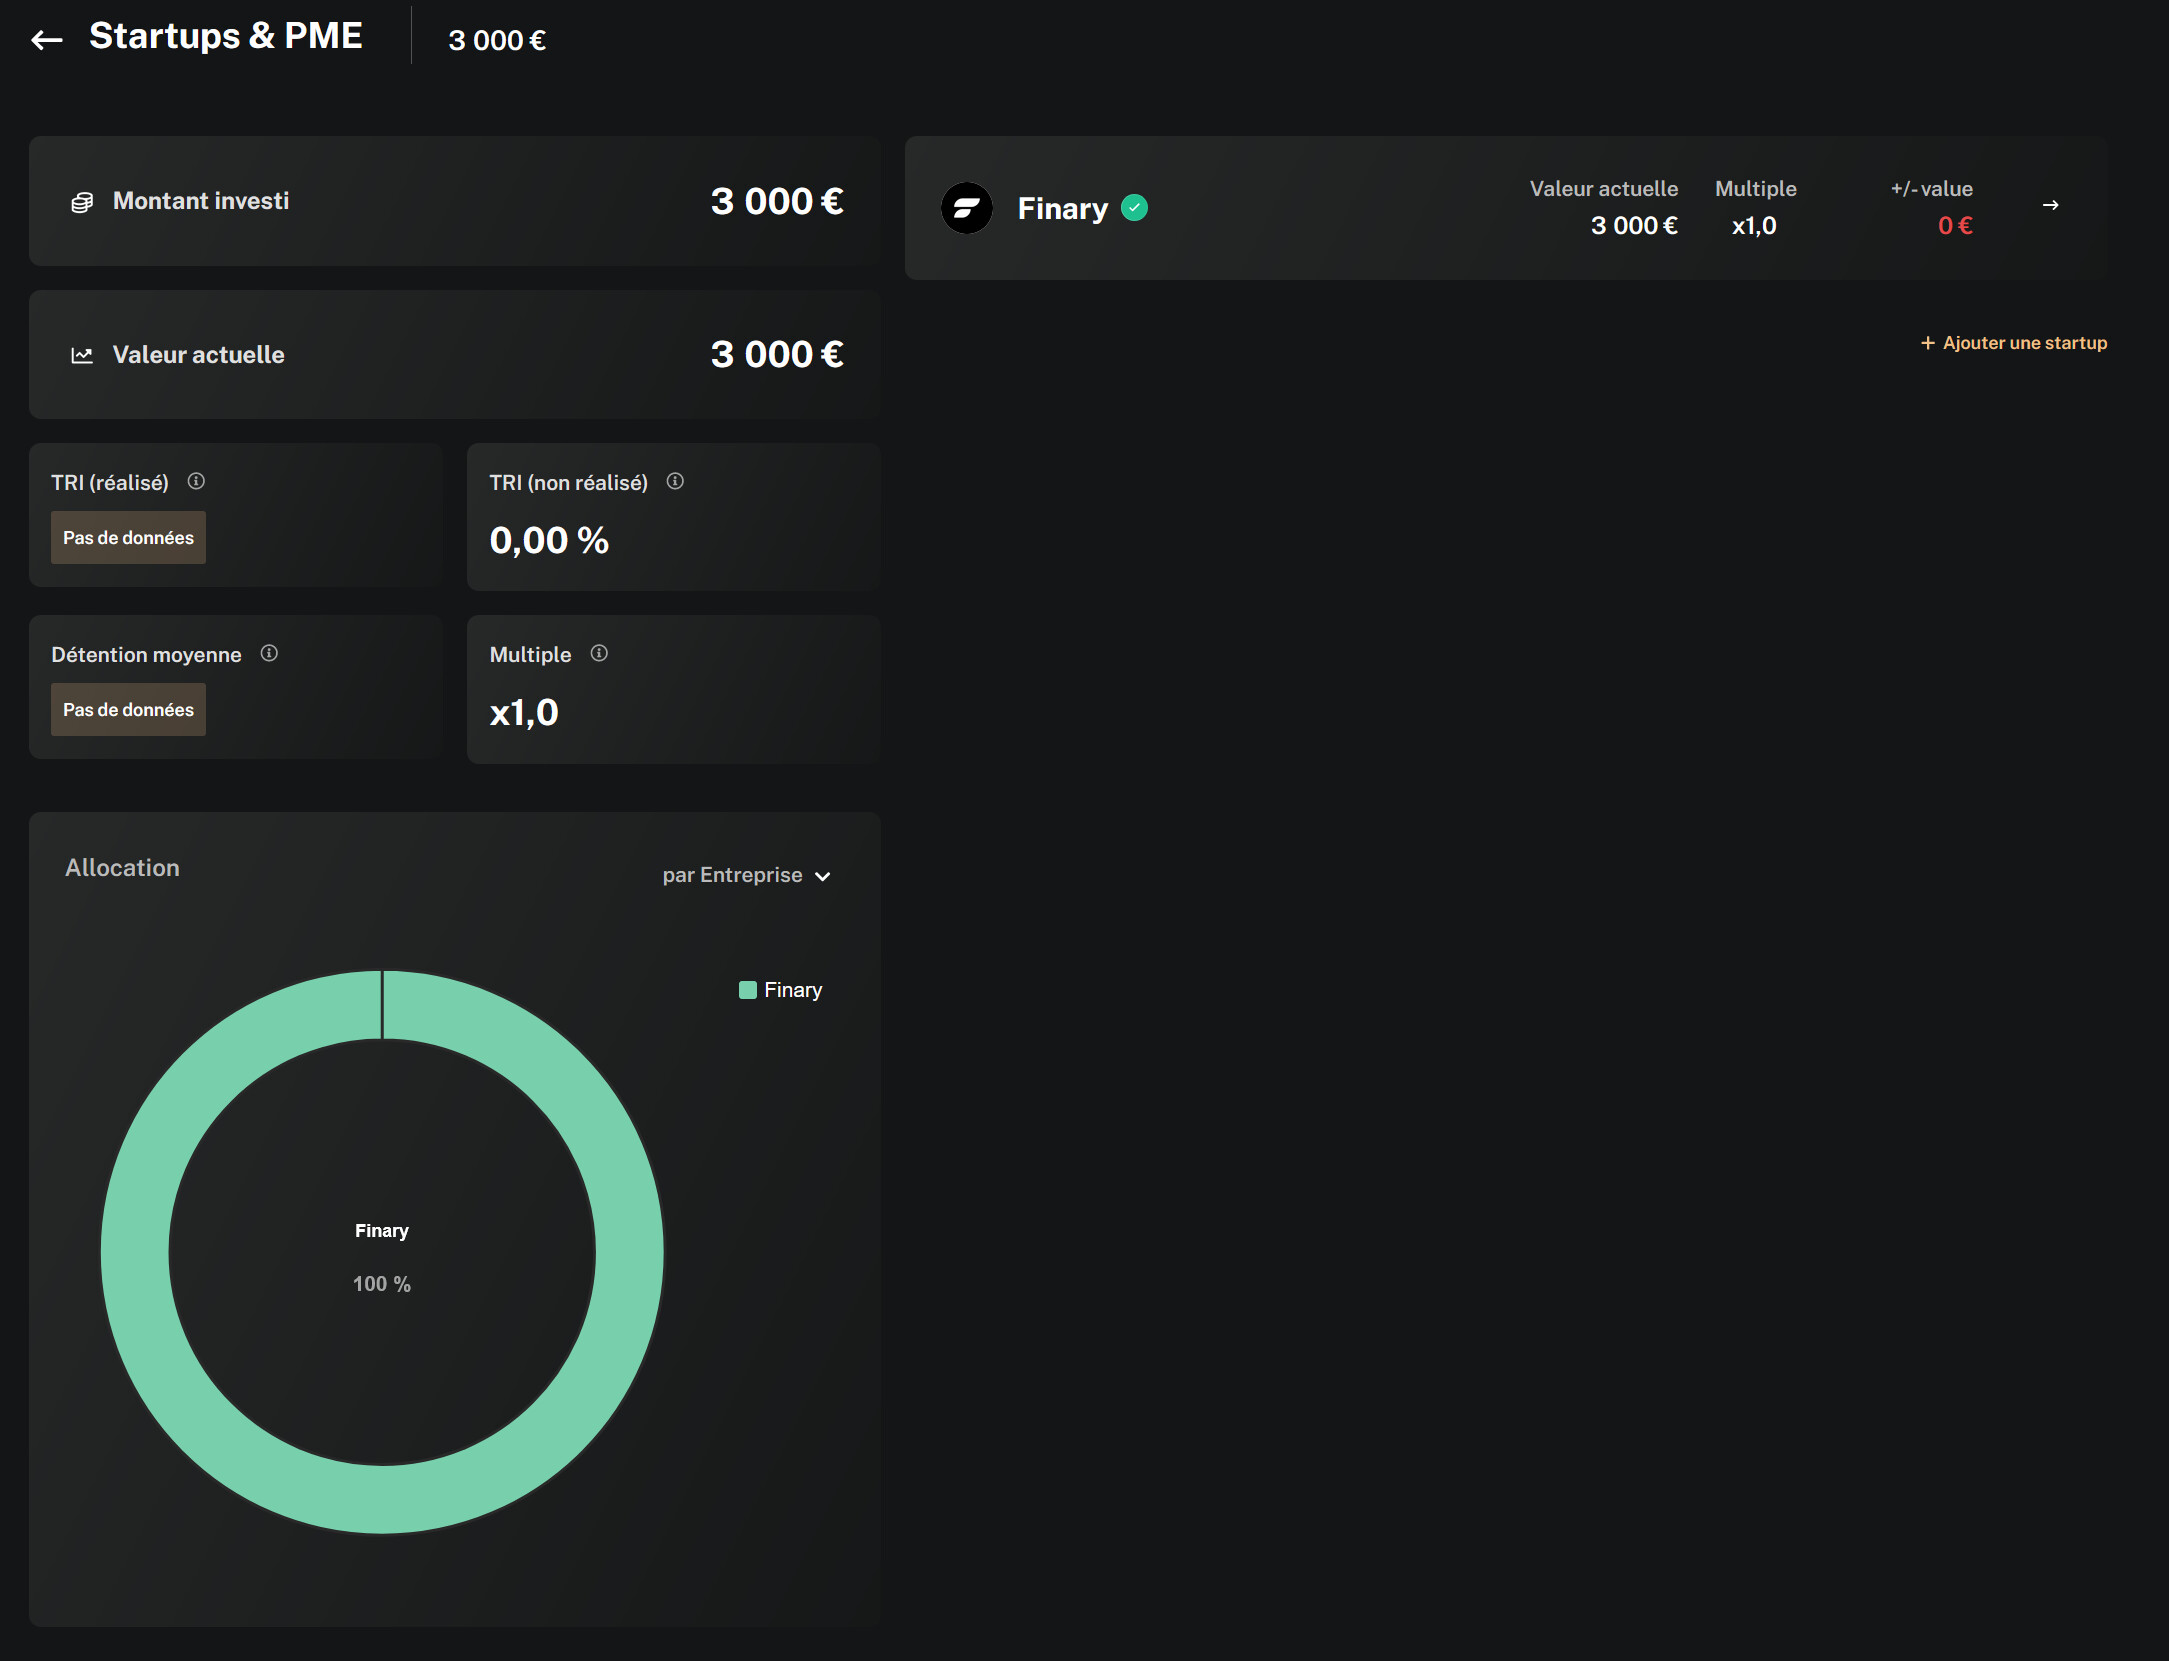Screen dimensions: 2169x1661
Task: Click the Multiple column header in Finary row
Action: (x=1755, y=189)
